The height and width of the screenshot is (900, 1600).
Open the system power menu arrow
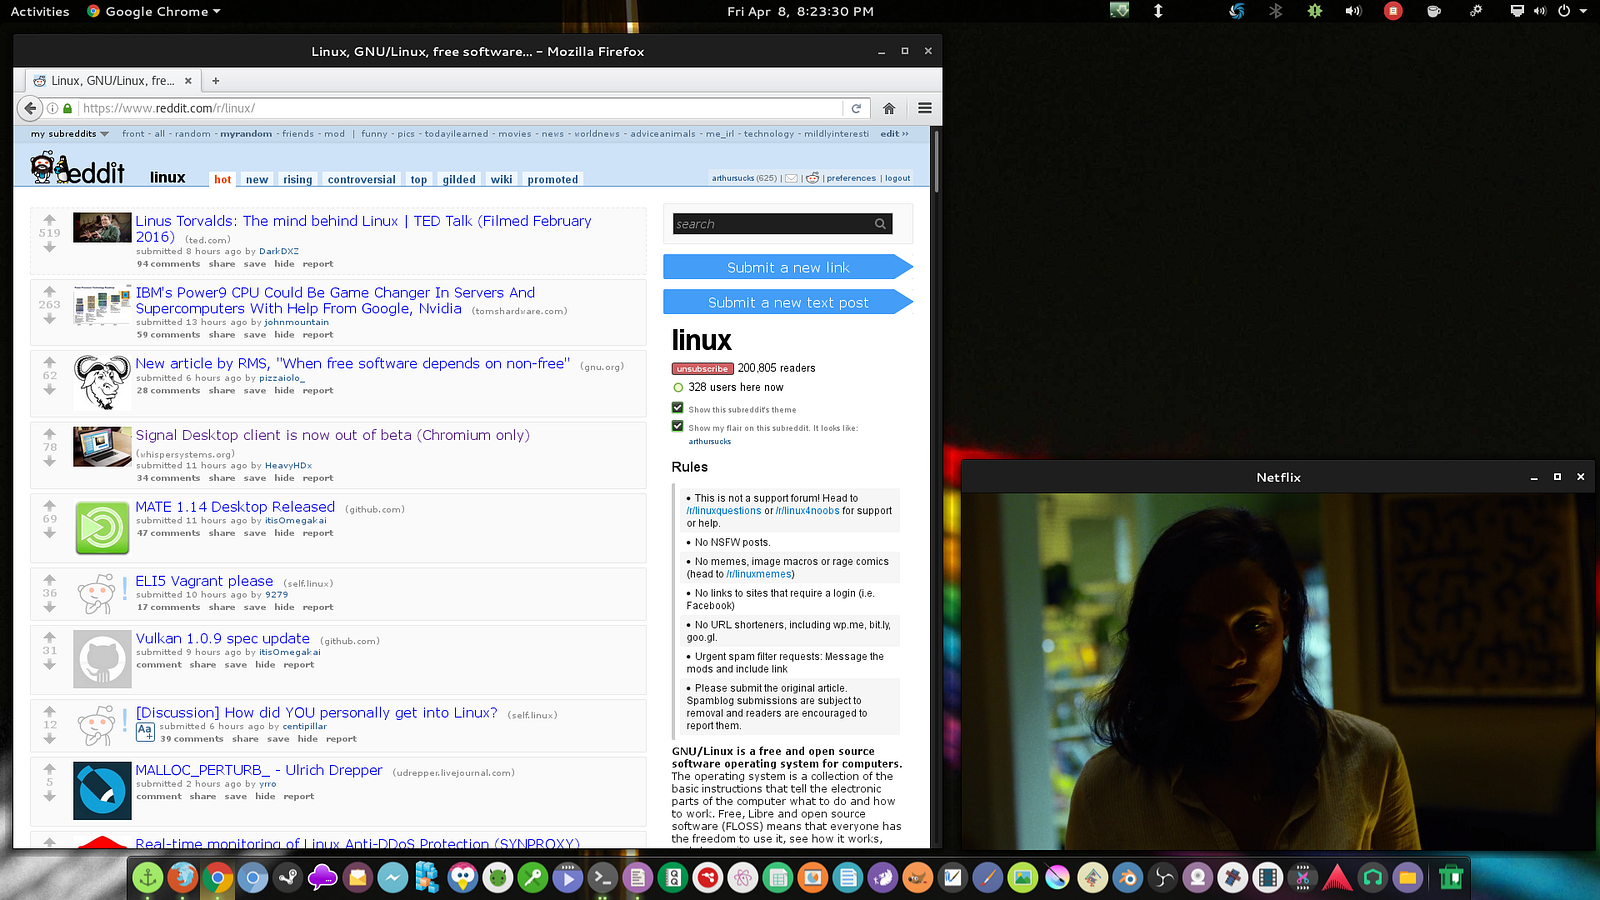pyautogui.click(x=1583, y=11)
